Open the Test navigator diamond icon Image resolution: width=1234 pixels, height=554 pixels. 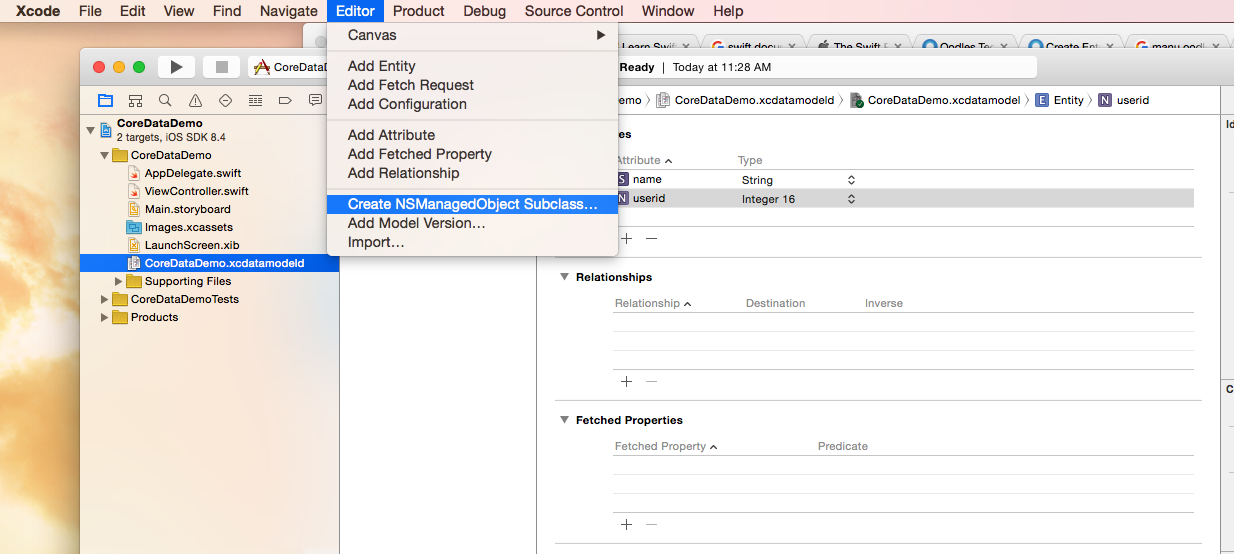click(x=225, y=100)
